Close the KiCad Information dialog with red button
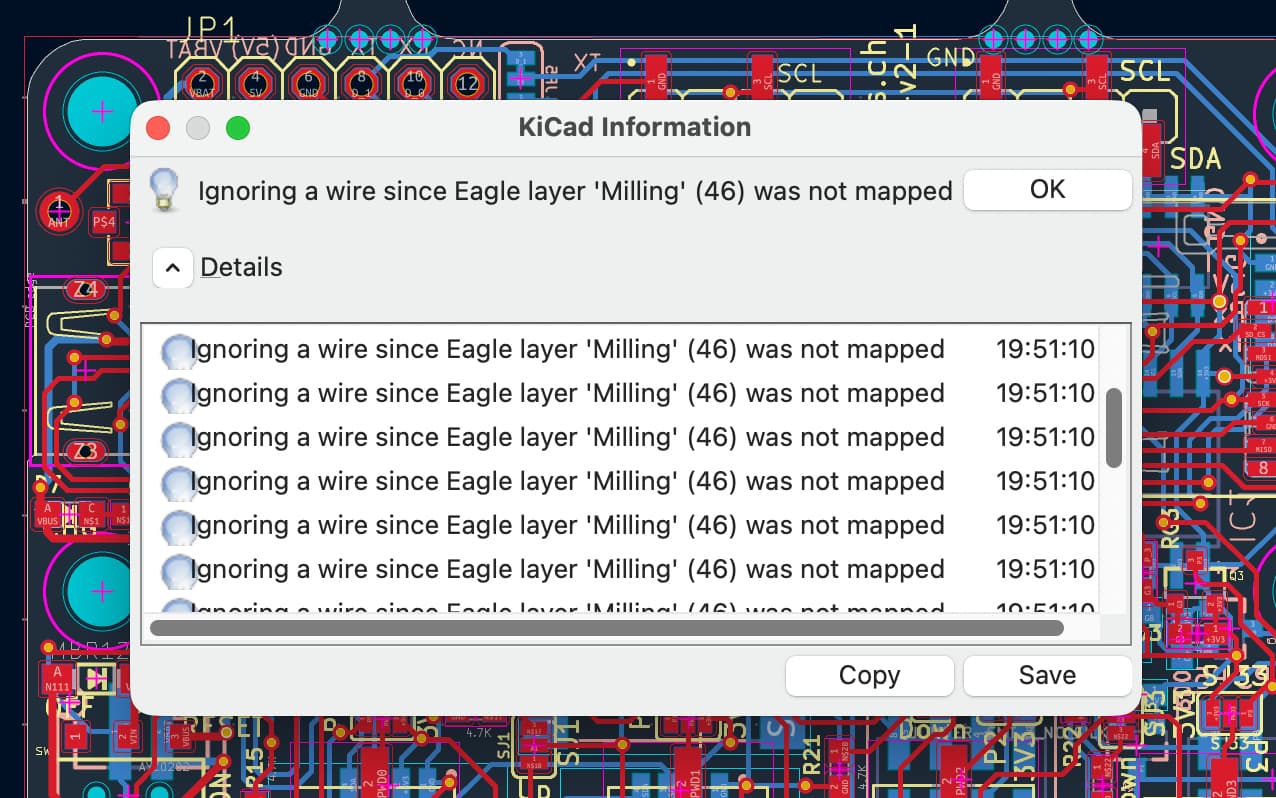 point(158,128)
